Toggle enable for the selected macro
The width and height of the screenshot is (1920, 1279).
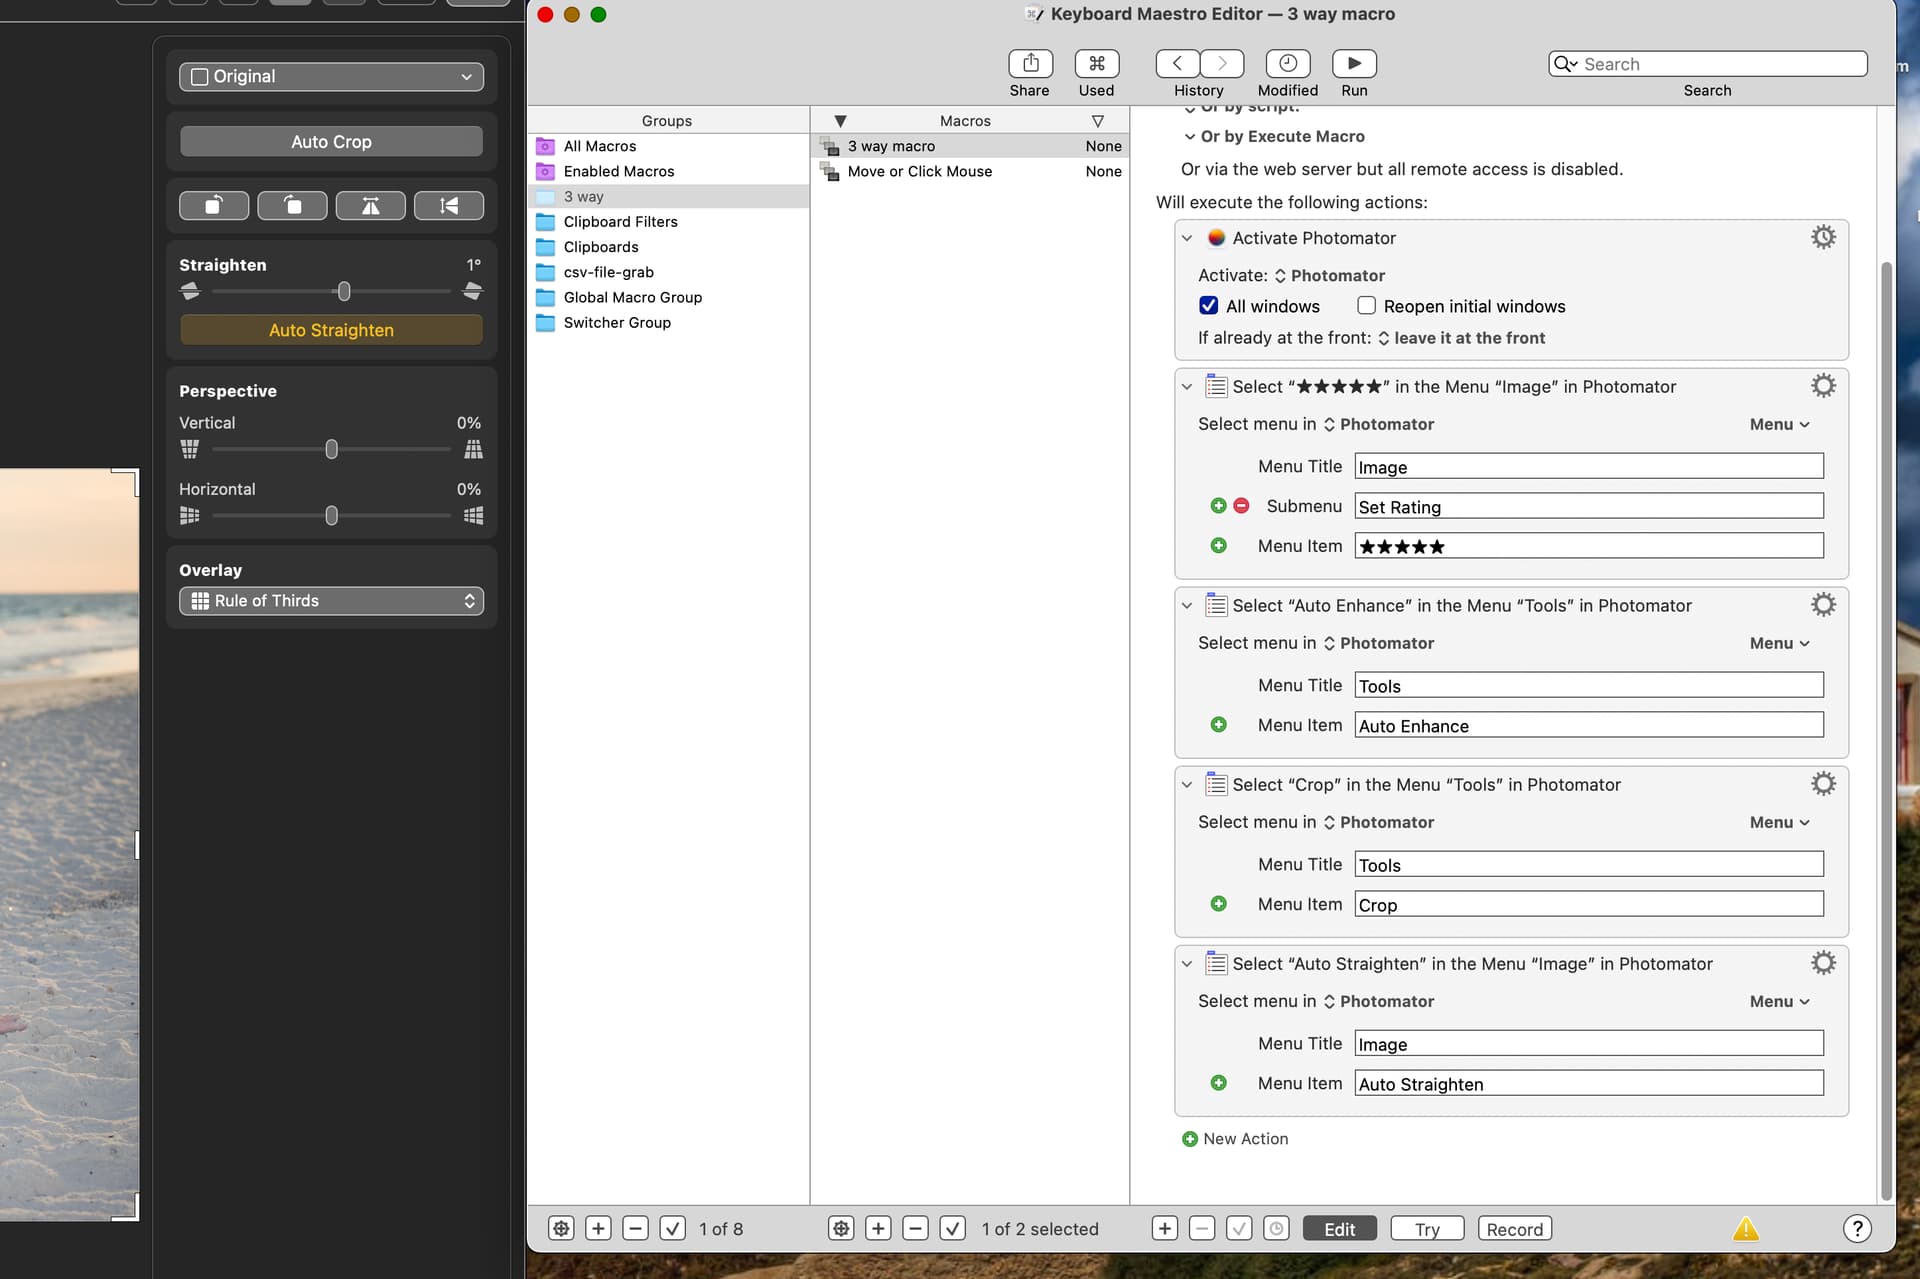click(952, 1229)
